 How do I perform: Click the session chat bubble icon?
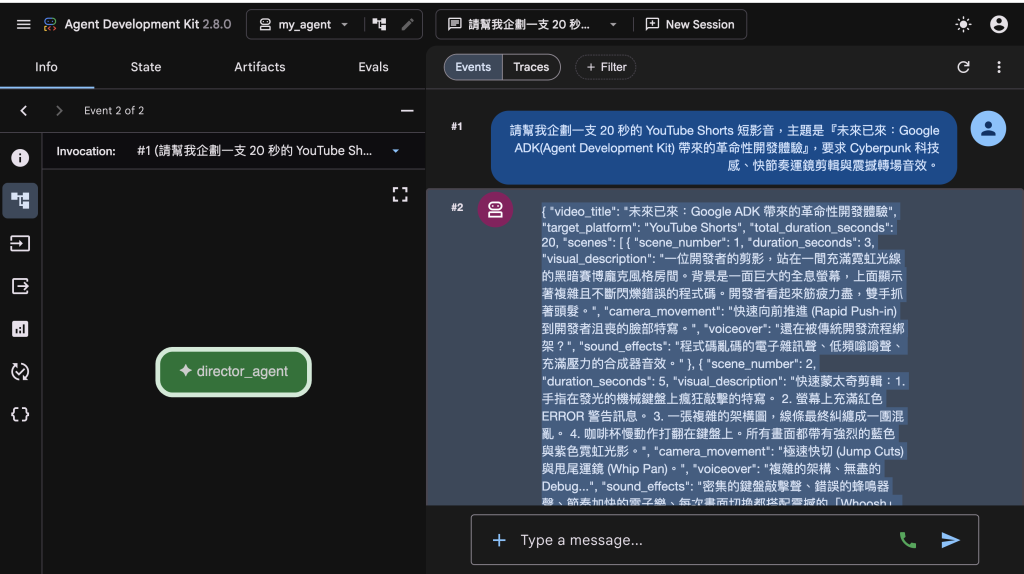click(455, 25)
